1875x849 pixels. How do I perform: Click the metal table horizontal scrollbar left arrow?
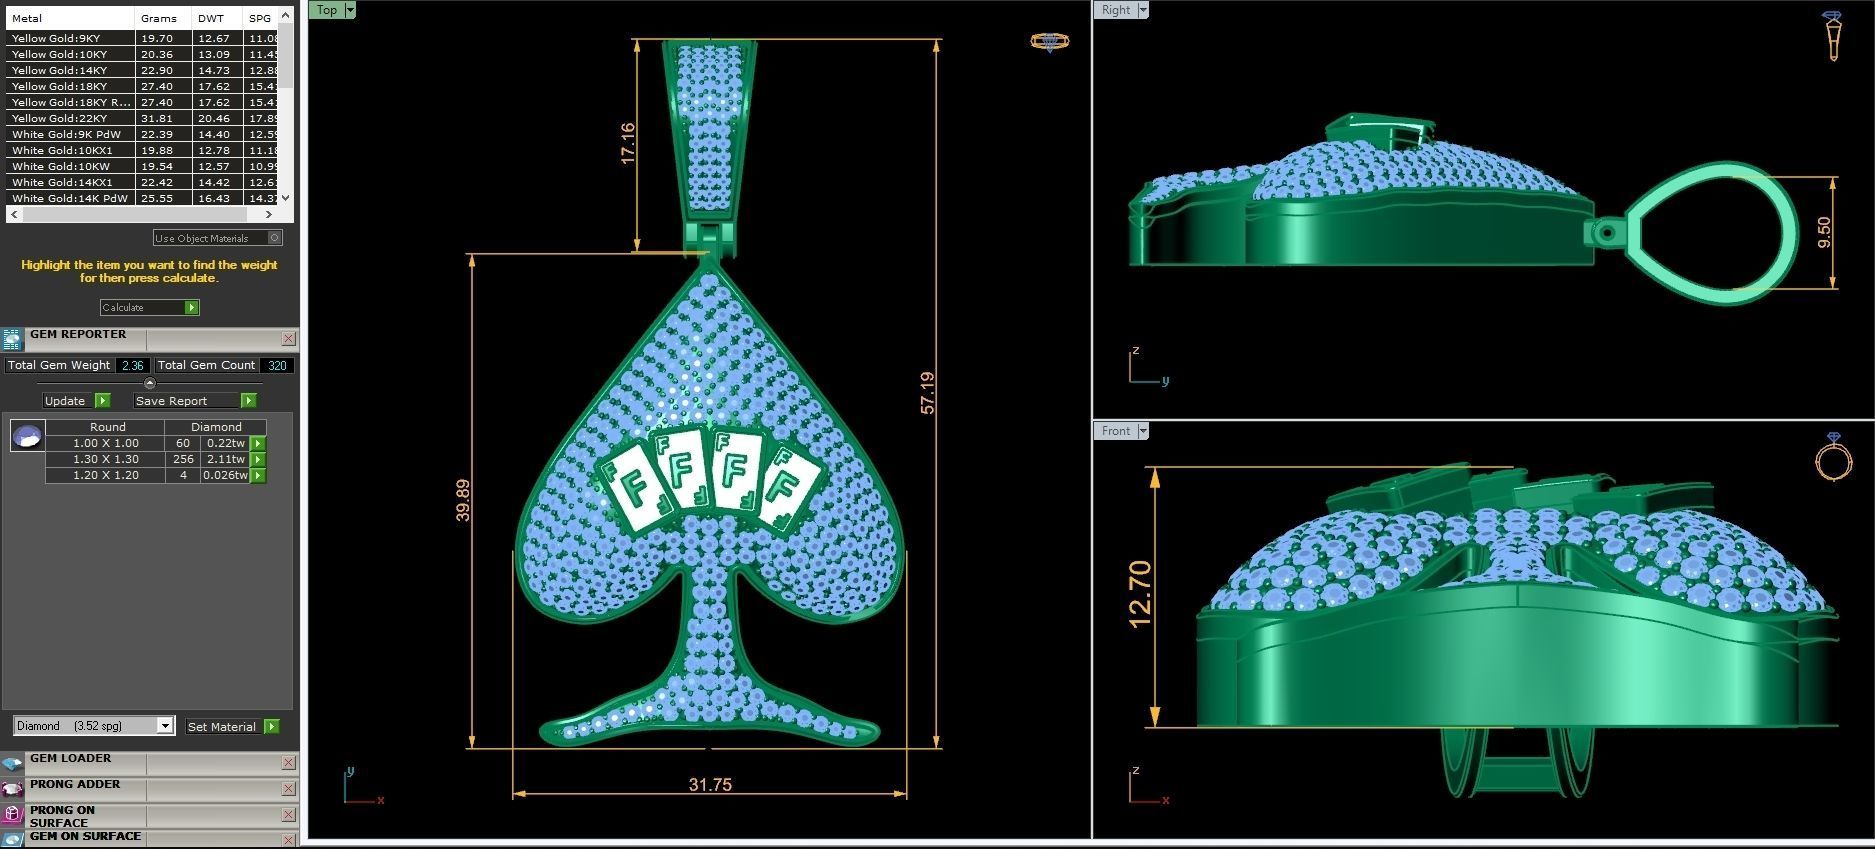[13, 214]
